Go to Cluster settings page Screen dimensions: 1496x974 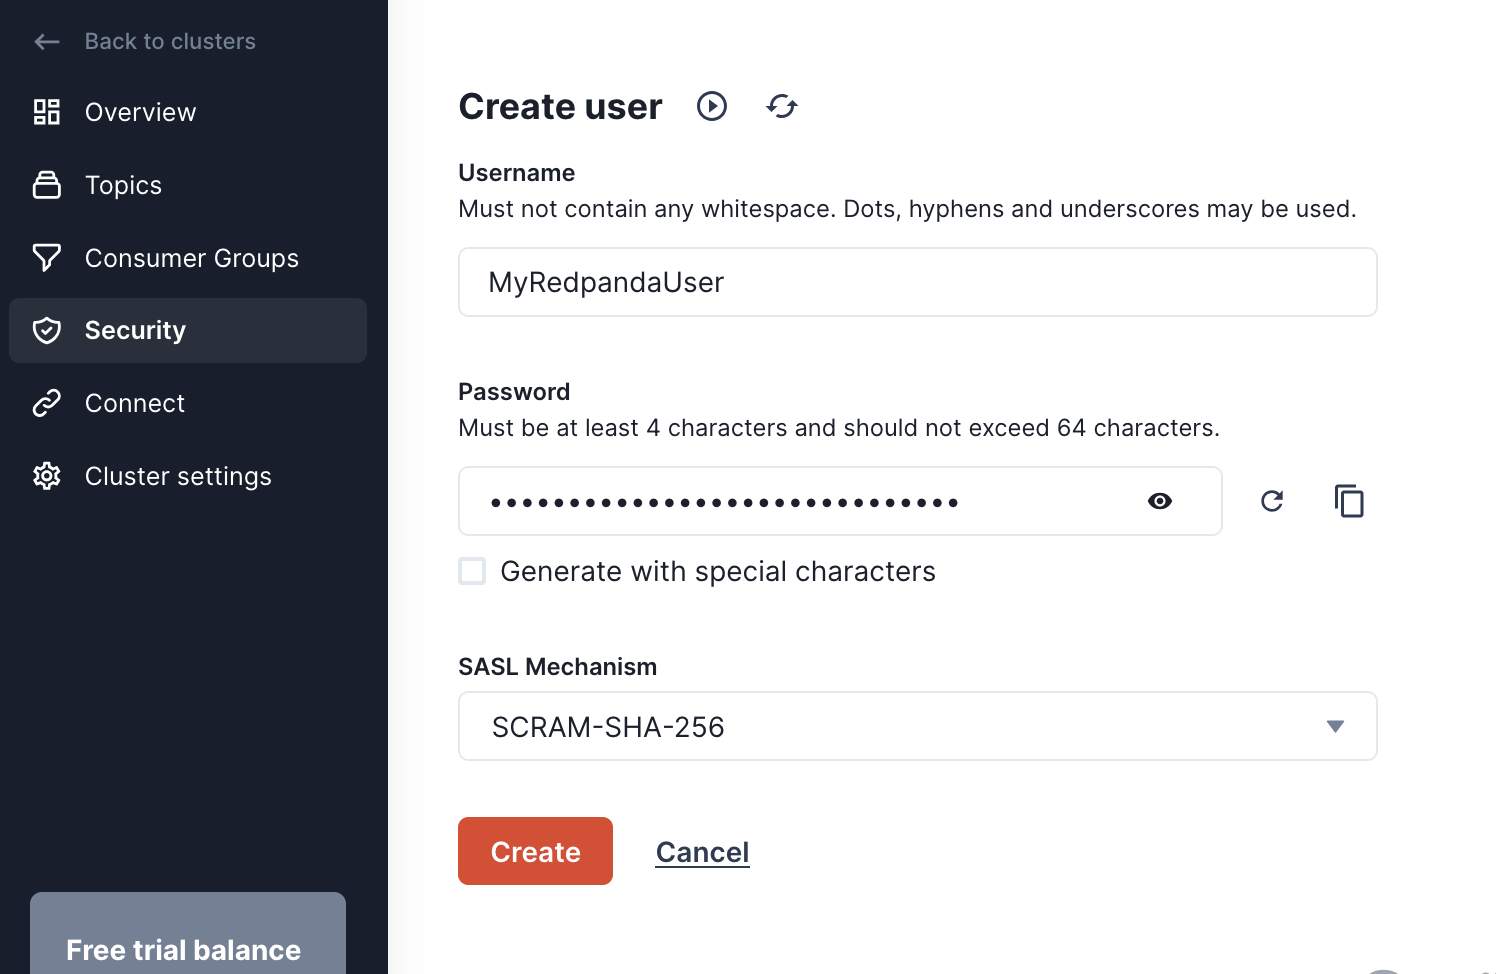tap(178, 476)
